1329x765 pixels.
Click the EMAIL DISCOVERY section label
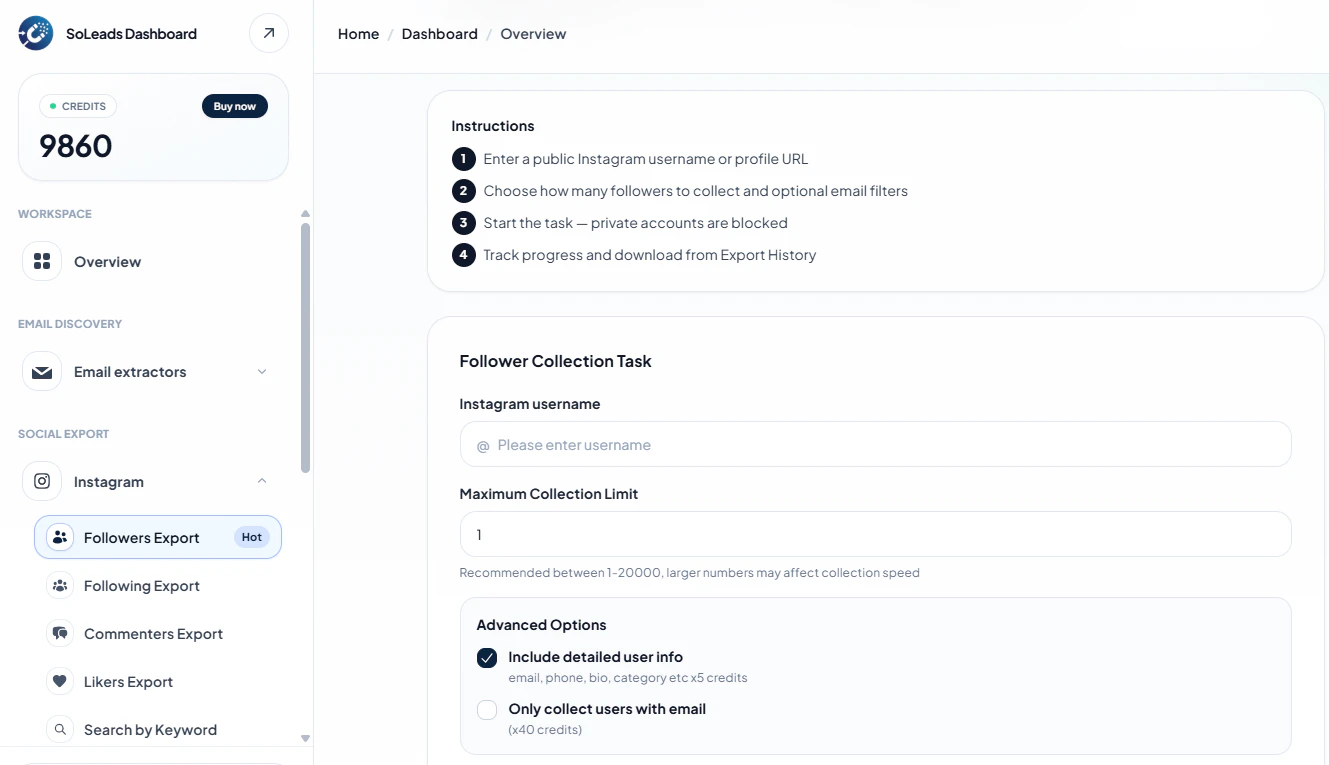[x=70, y=324]
